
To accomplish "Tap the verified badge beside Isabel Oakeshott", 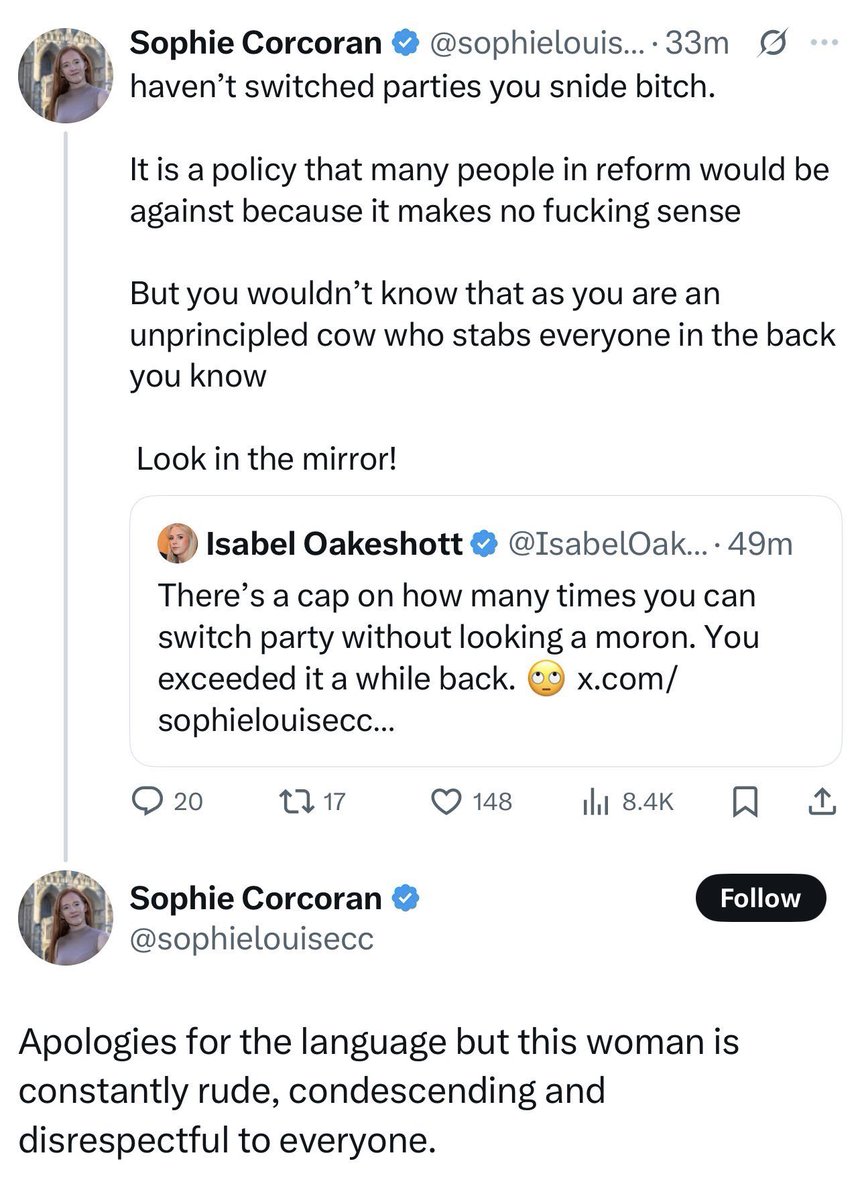I will [x=484, y=544].
